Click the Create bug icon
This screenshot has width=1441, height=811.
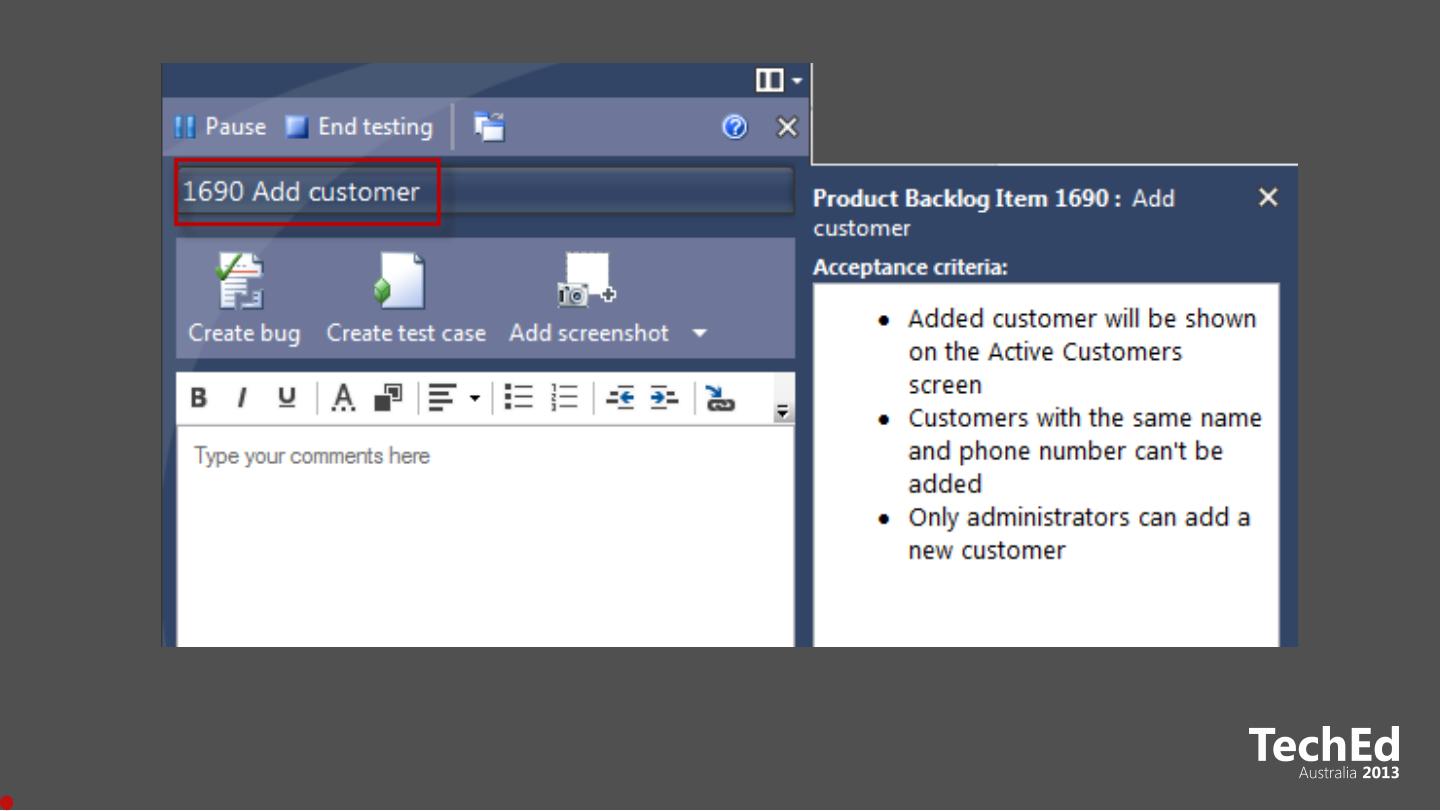242,281
